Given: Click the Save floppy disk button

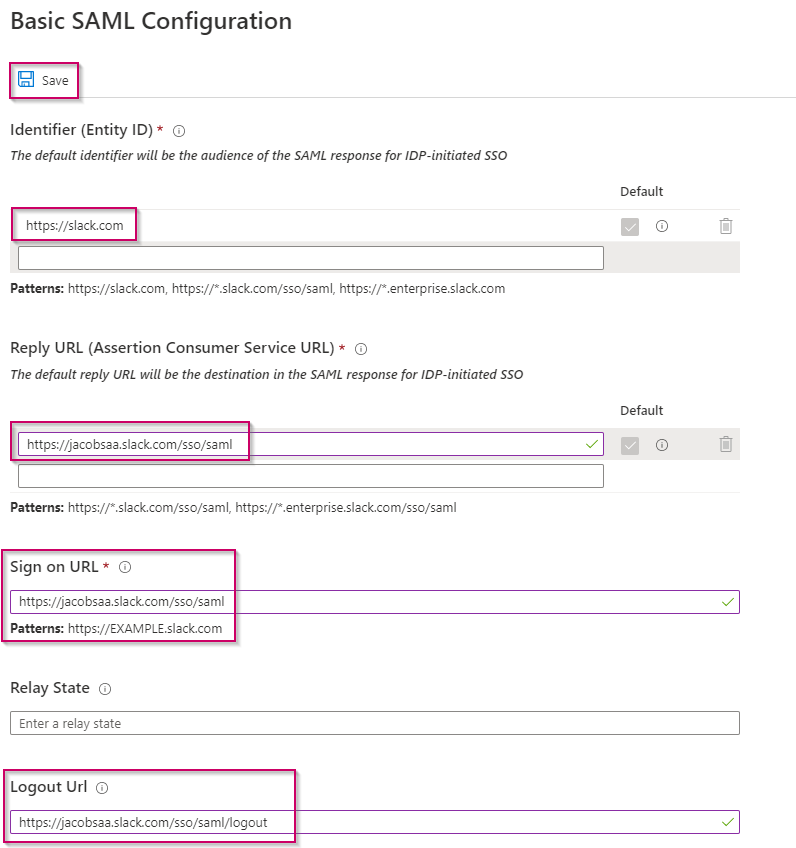Looking at the screenshot, I should tap(44, 80).
